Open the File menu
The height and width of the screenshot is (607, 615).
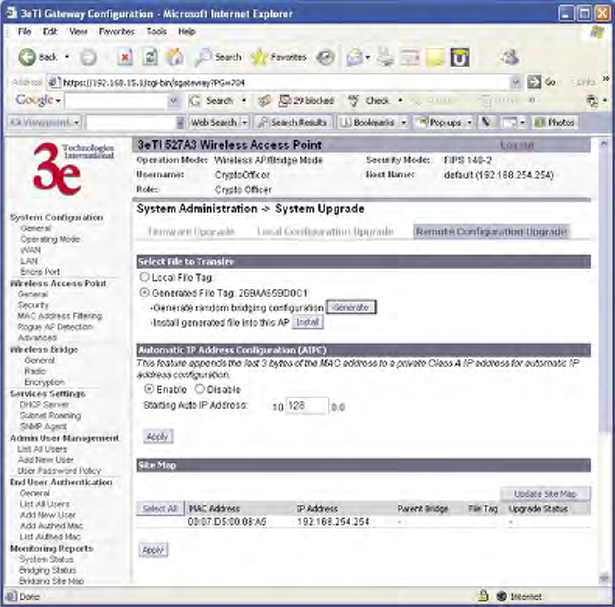(24, 31)
